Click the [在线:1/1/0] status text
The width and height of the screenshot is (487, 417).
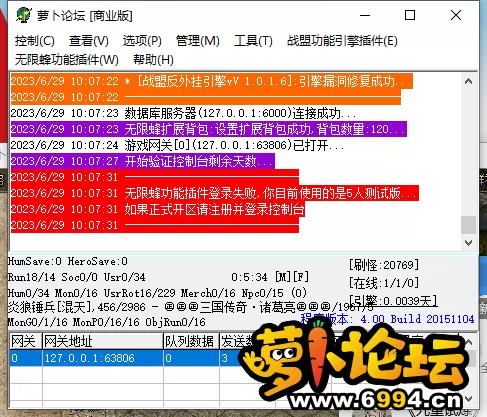coord(384,283)
